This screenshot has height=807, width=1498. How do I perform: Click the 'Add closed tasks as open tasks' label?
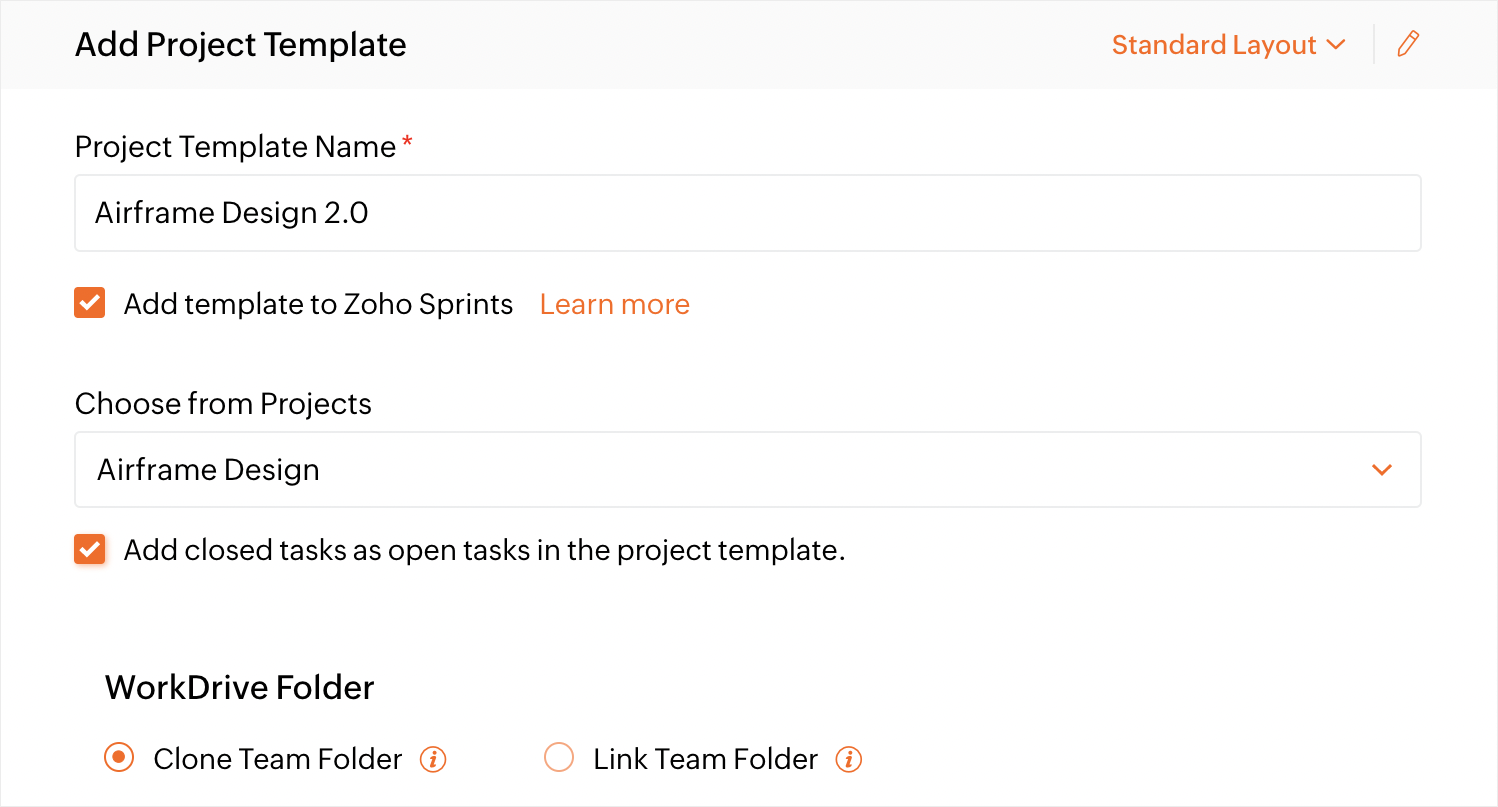click(x=484, y=550)
